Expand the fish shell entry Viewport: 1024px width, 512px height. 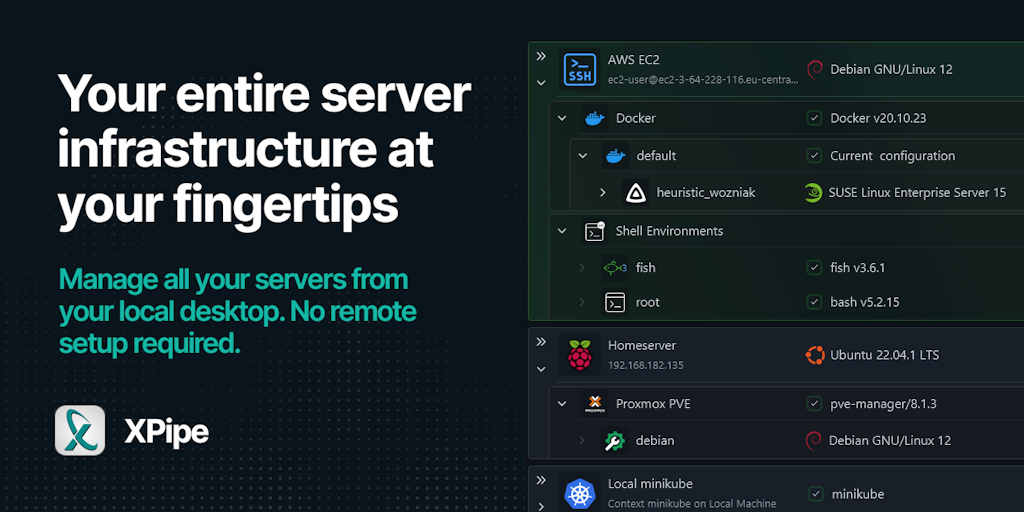(x=582, y=268)
